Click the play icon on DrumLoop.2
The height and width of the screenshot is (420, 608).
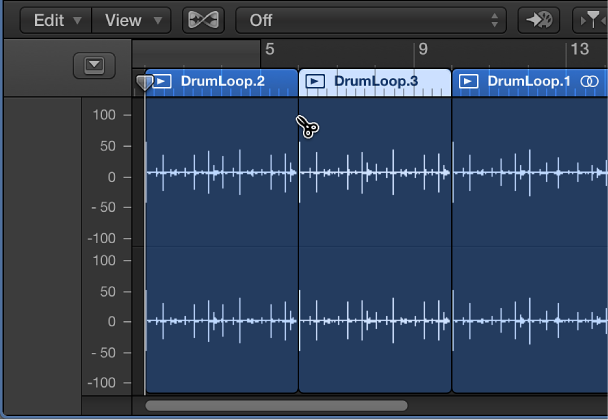pos(162,81)
